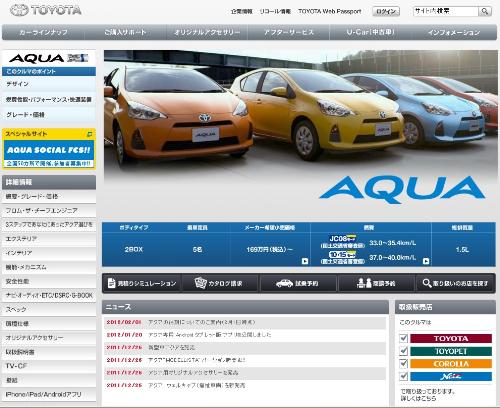Click the スペシャルサイト external link icon
Viewport: 500px width, 408px height.
pos(89,134)
